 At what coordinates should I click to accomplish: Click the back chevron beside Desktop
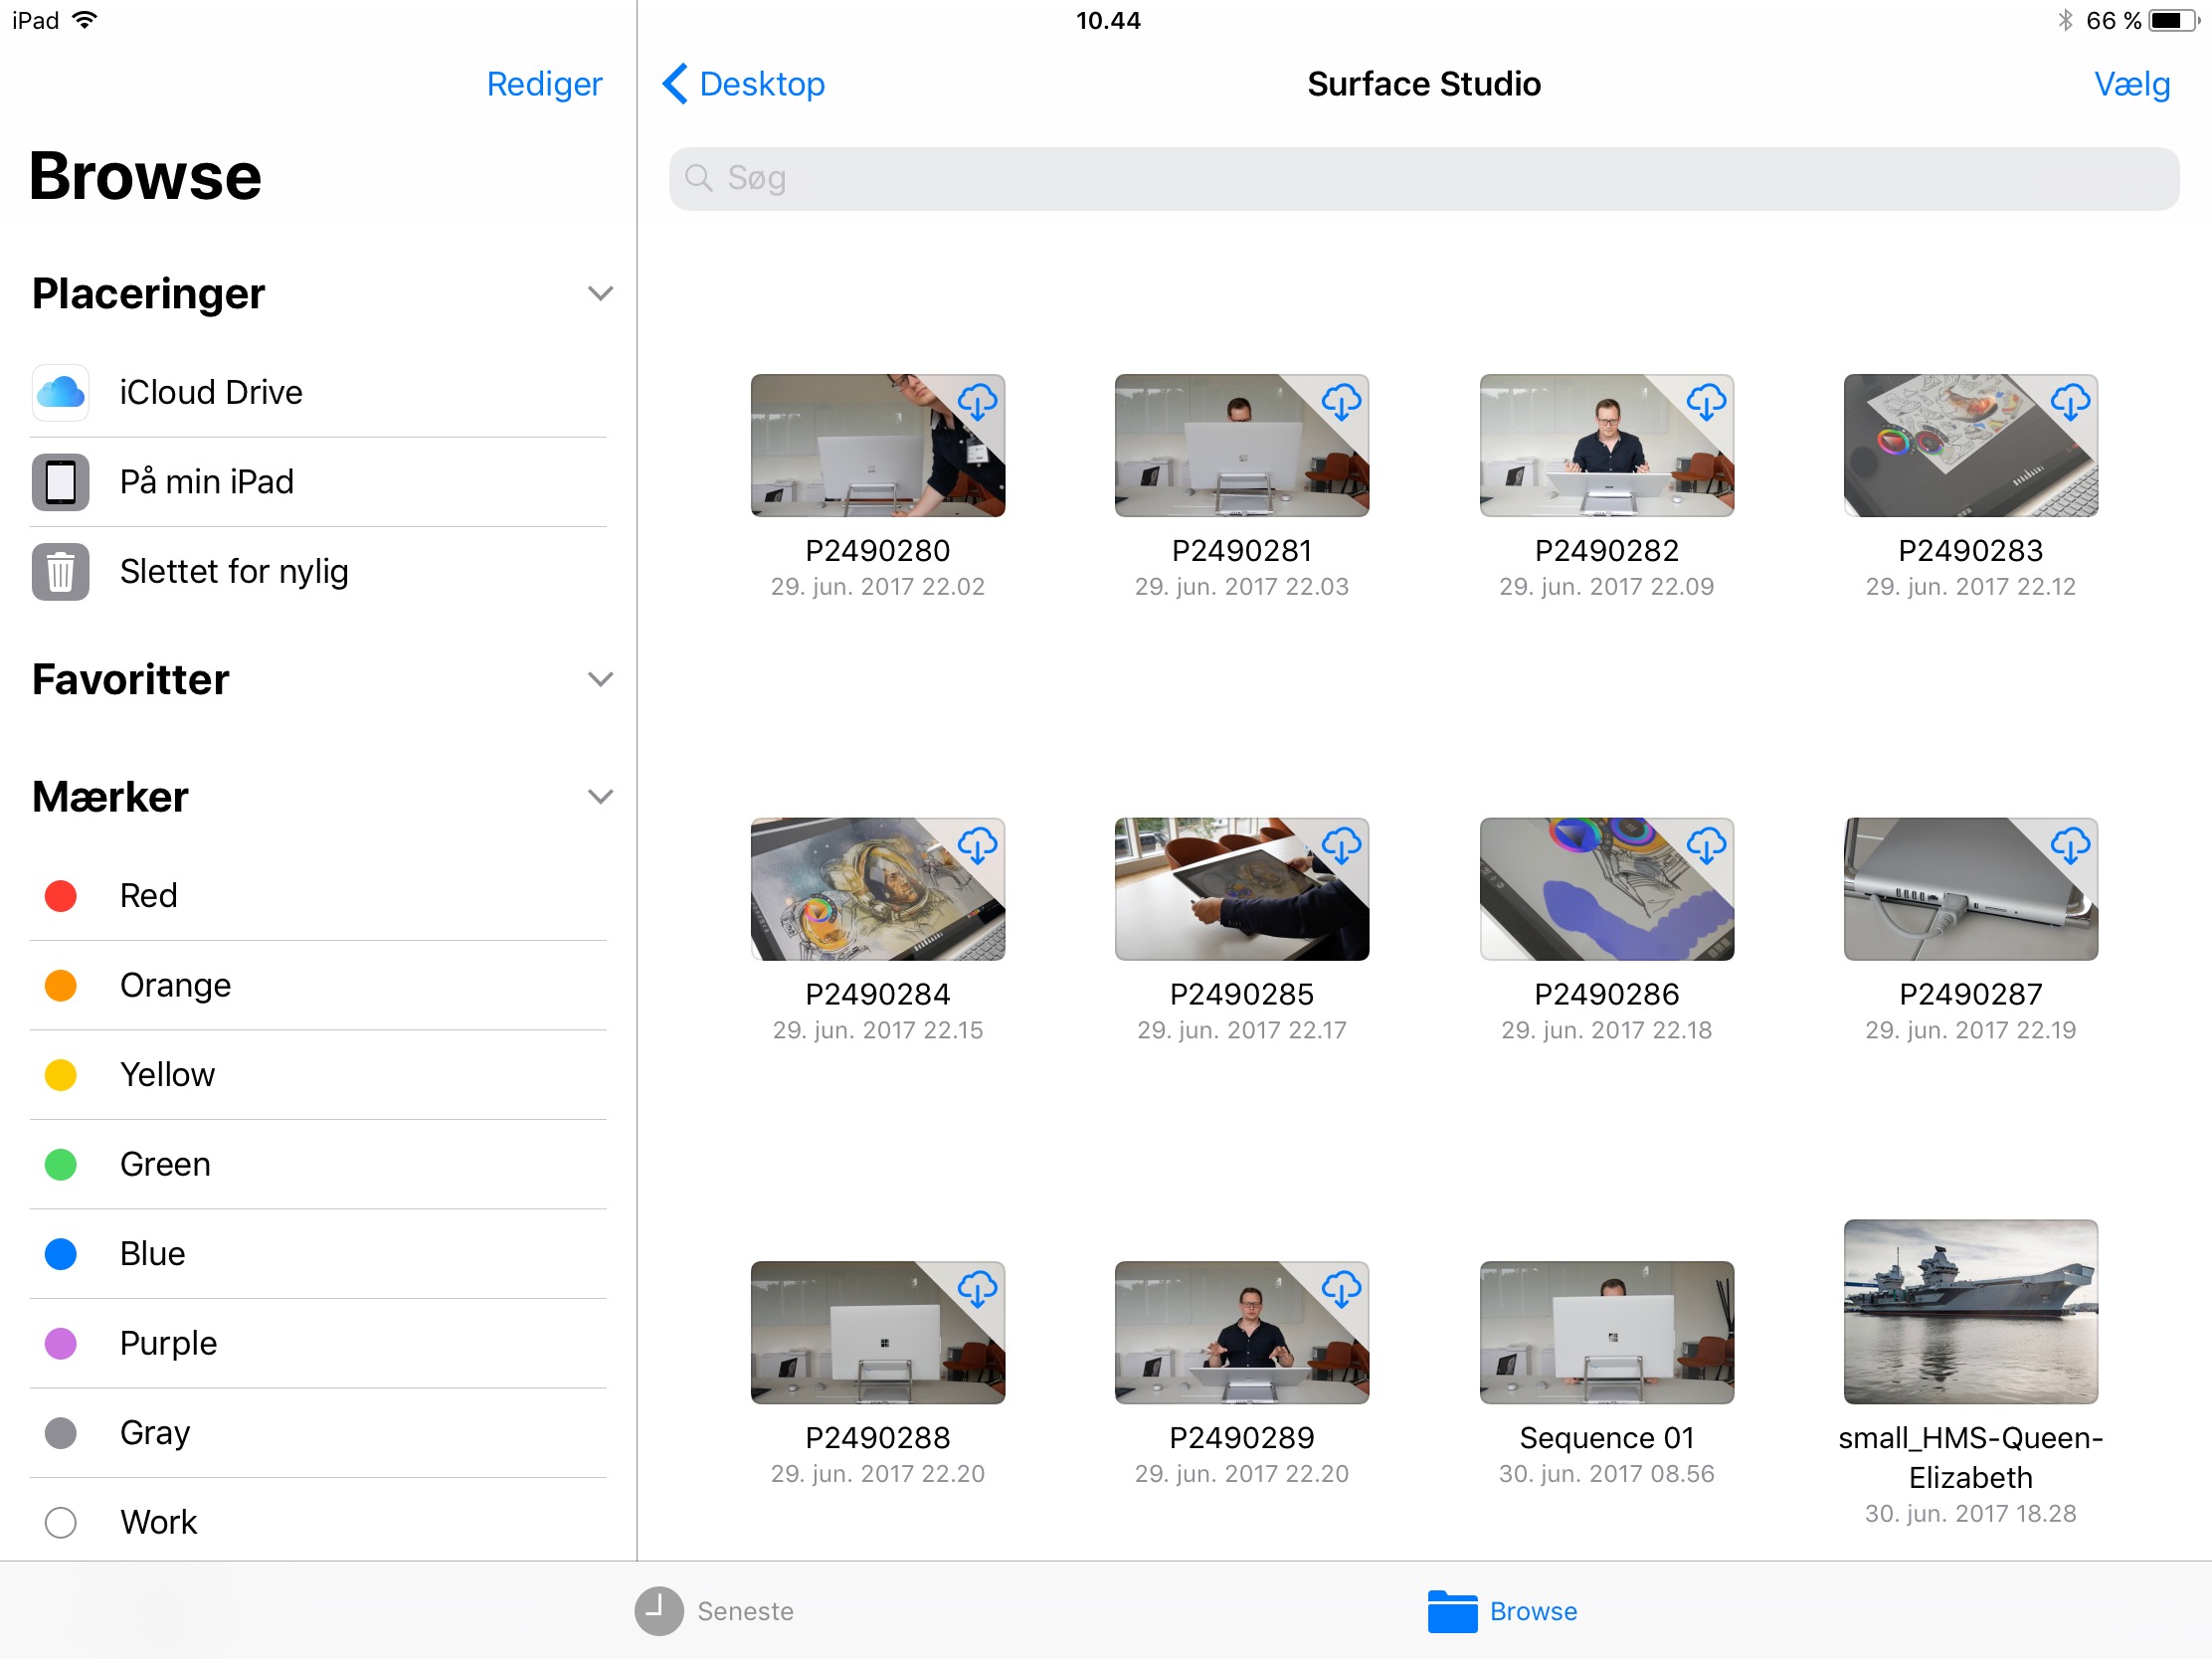(676, 84)
